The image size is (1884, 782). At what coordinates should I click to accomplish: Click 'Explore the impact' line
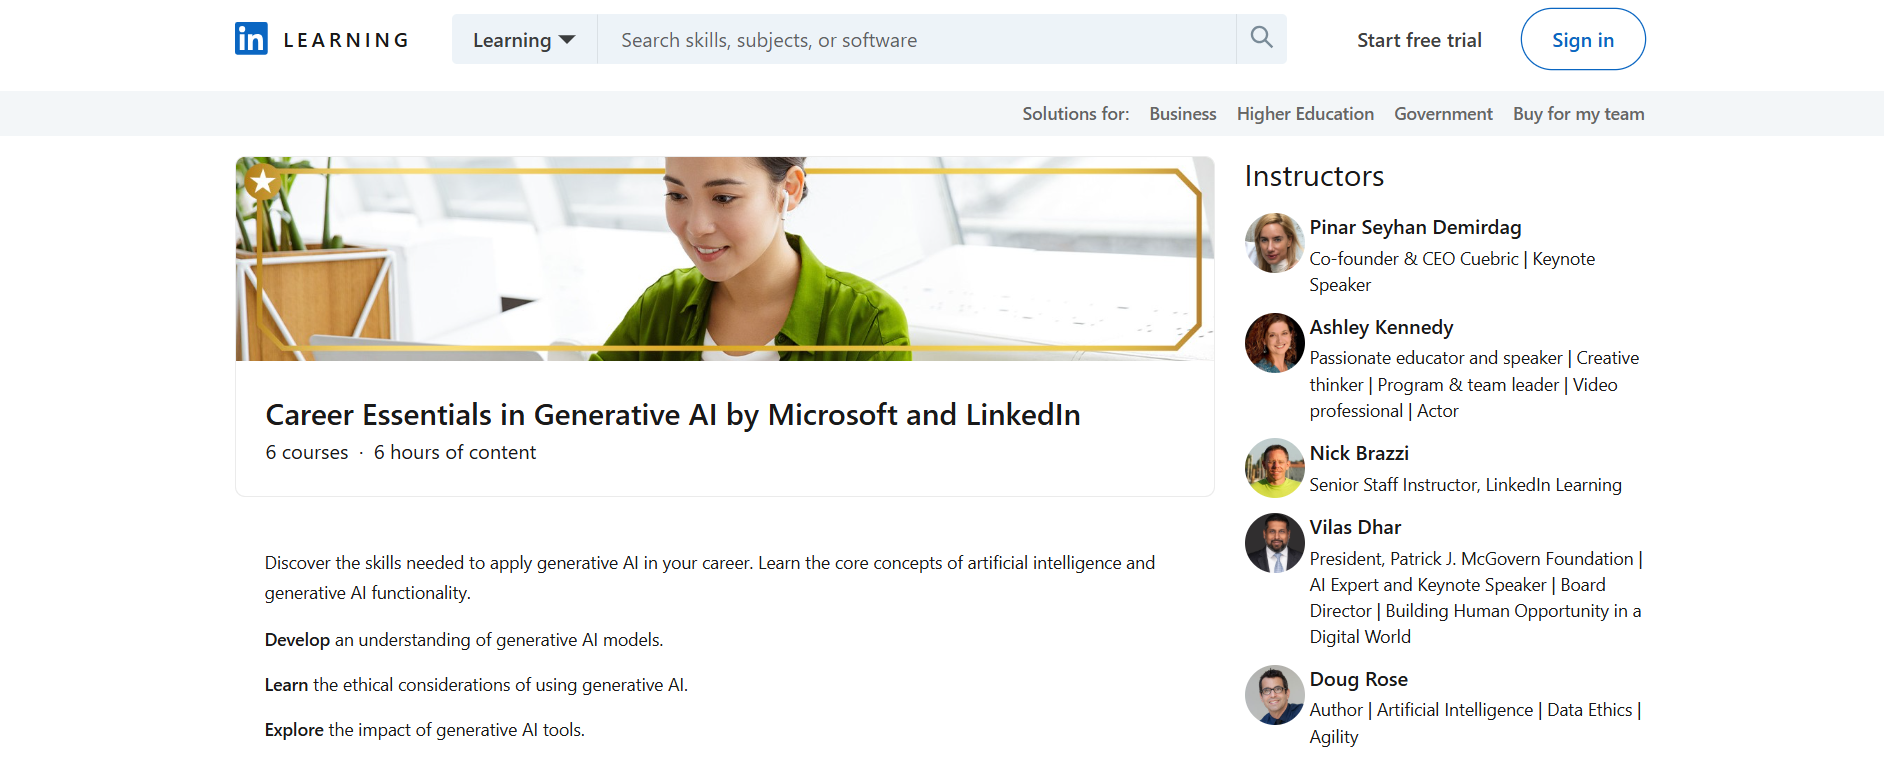[x=424, y=730]
